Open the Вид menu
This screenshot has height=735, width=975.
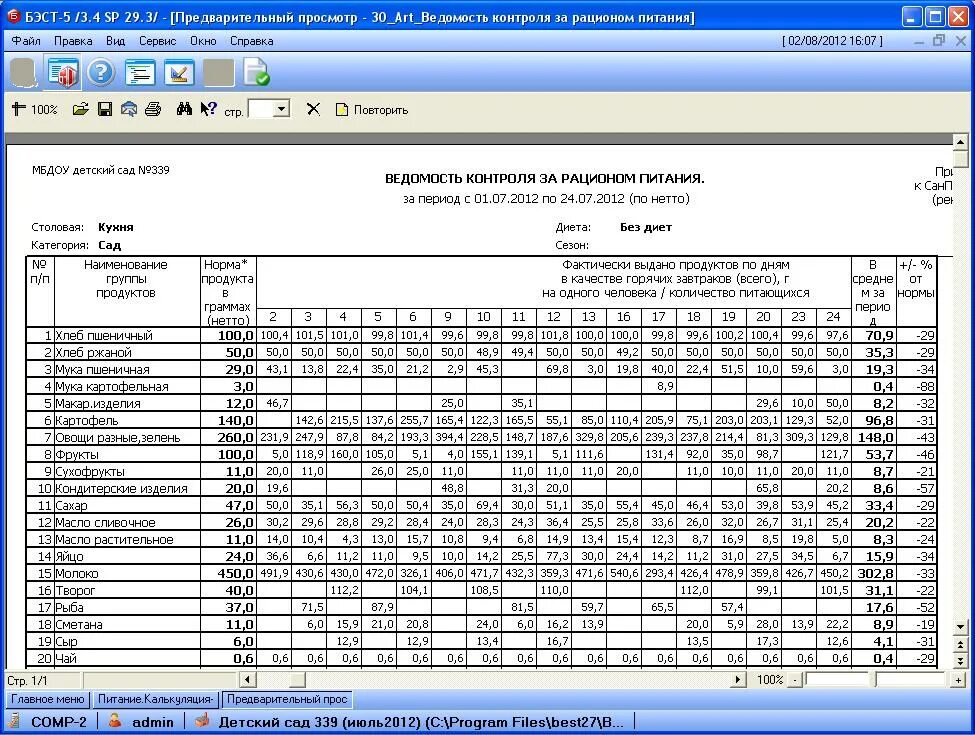click(x=115, y=41)
